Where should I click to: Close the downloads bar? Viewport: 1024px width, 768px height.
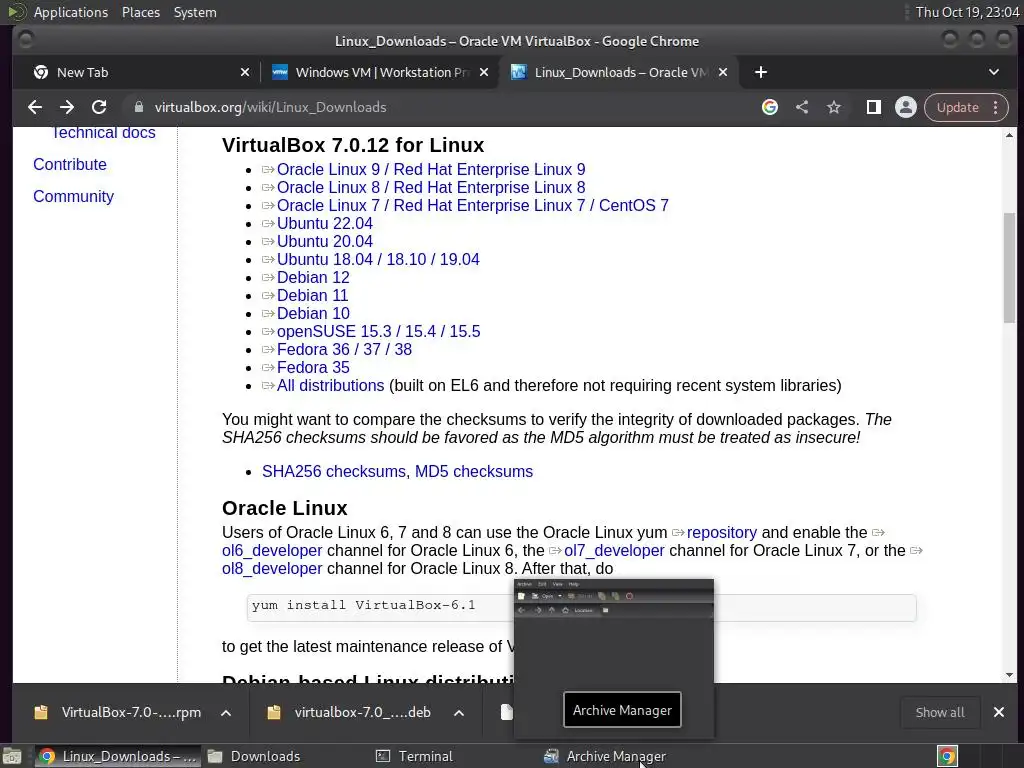tap(999, 712)
